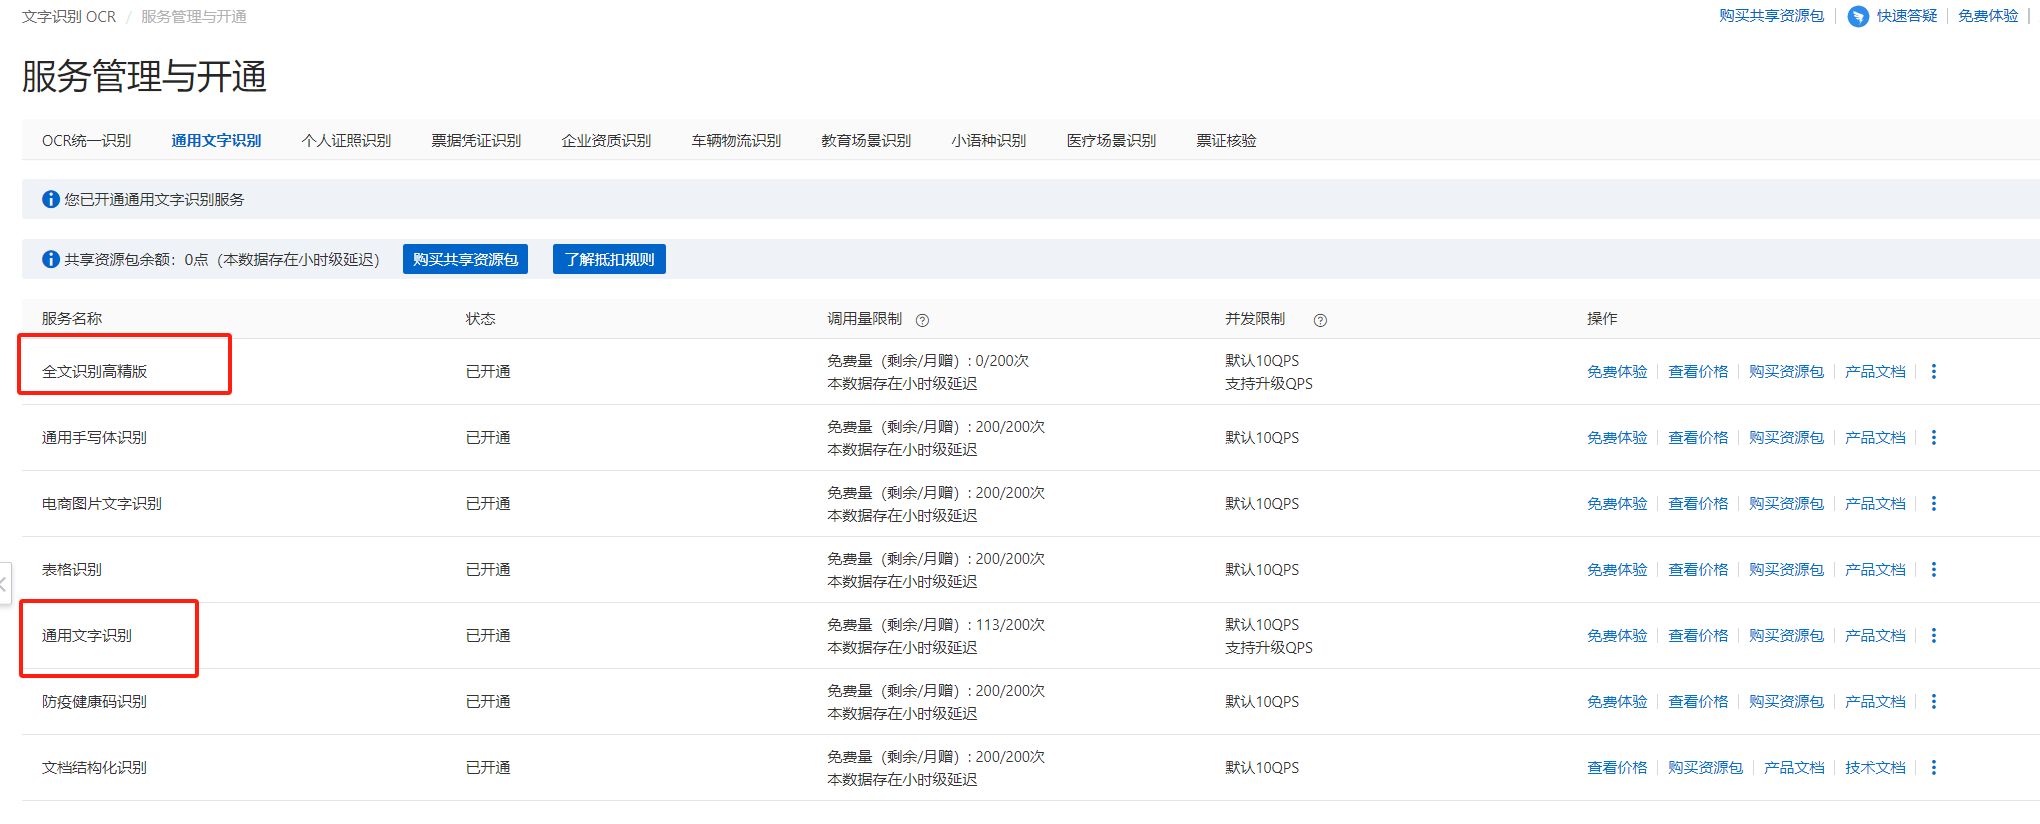Image resolution: width=2040 pixels, height=824 pixels.
Task: Click 文档结构化识别 service name
Action: pos(94,767)
